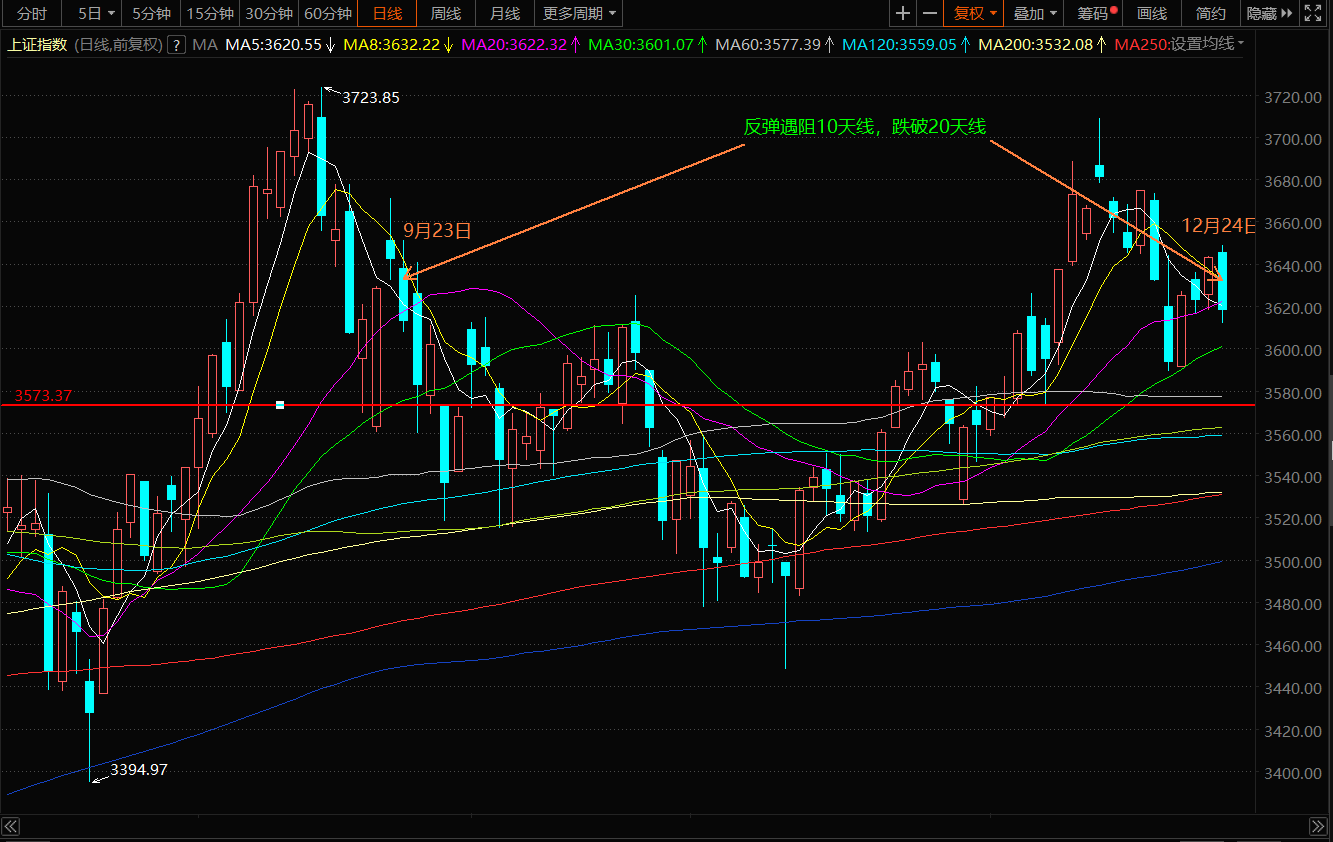Viewport: 1333px width, 842px height.
Task: Click the MA5:3620.55 value
Action: coord(280,45)
